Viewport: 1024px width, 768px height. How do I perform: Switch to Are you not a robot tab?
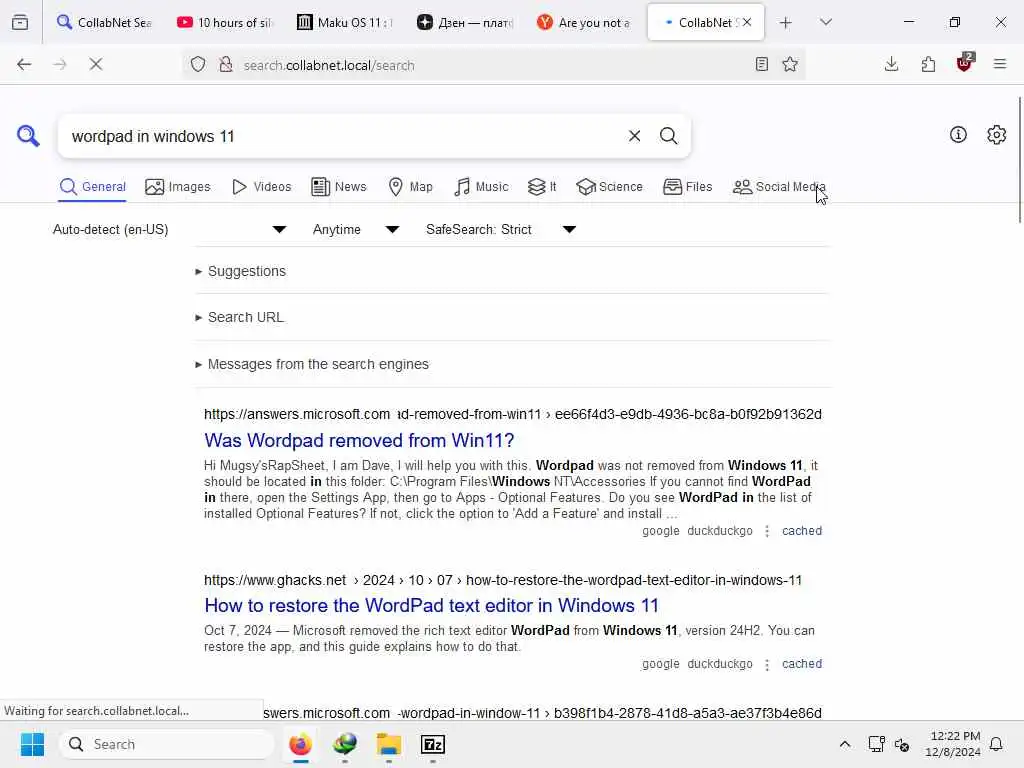click(585, 22)
